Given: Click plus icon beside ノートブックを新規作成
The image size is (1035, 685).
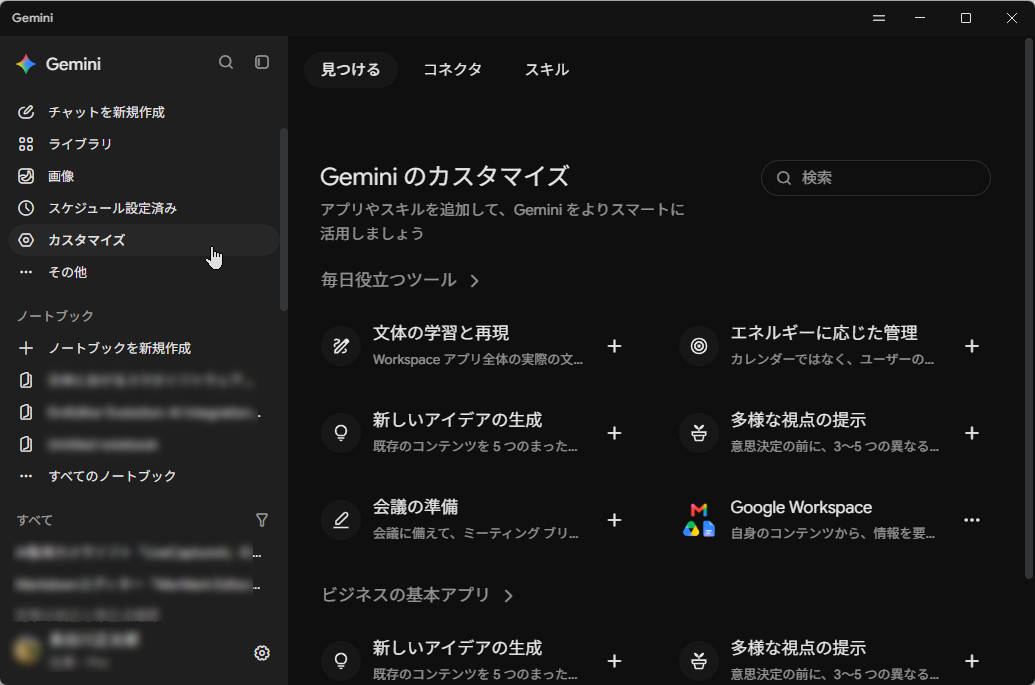Looking at the screenshot, I should [26, 348].
